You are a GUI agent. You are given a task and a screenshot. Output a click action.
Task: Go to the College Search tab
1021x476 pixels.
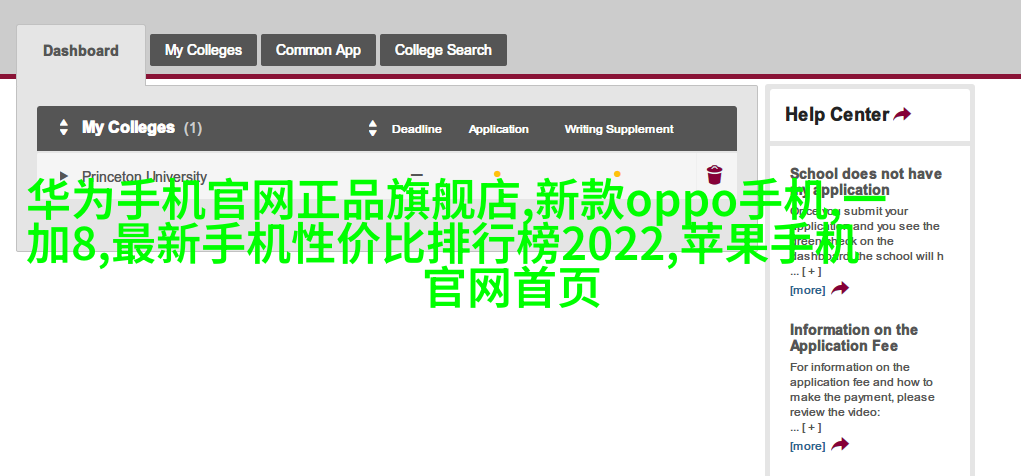(x=443, y=50)
